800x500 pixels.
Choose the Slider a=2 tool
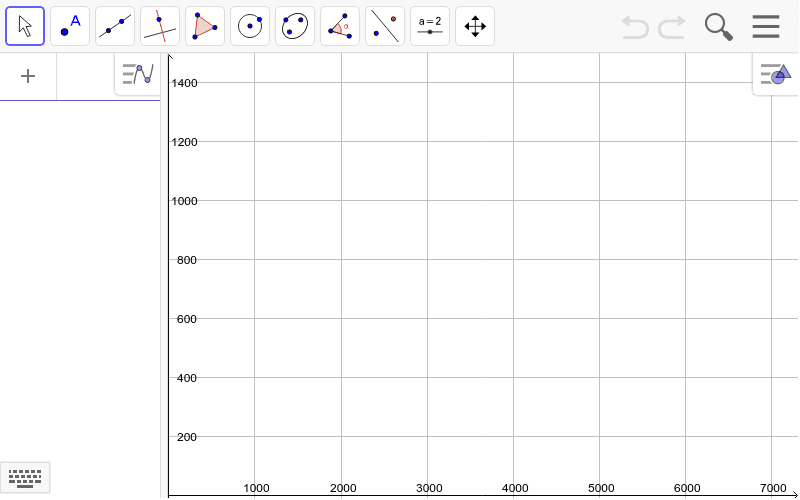point(430,26)
